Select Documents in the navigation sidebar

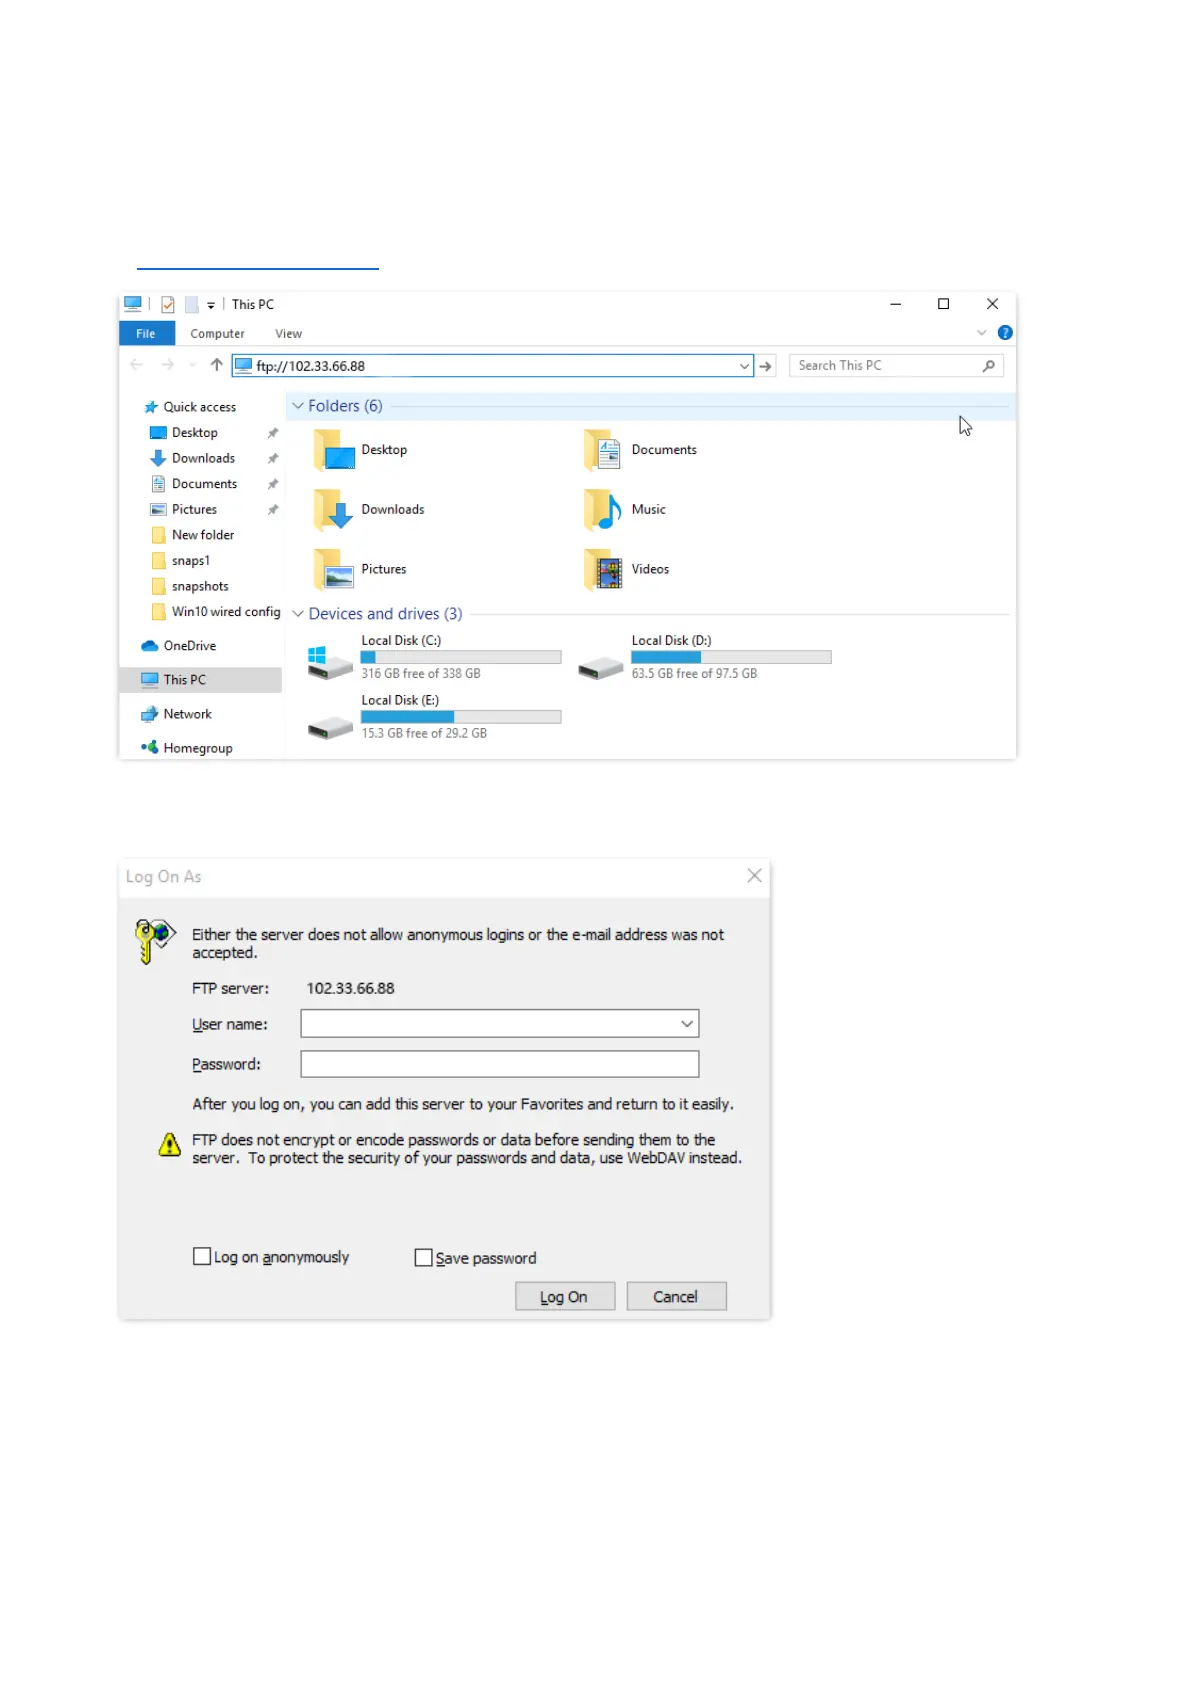[204, 484]
